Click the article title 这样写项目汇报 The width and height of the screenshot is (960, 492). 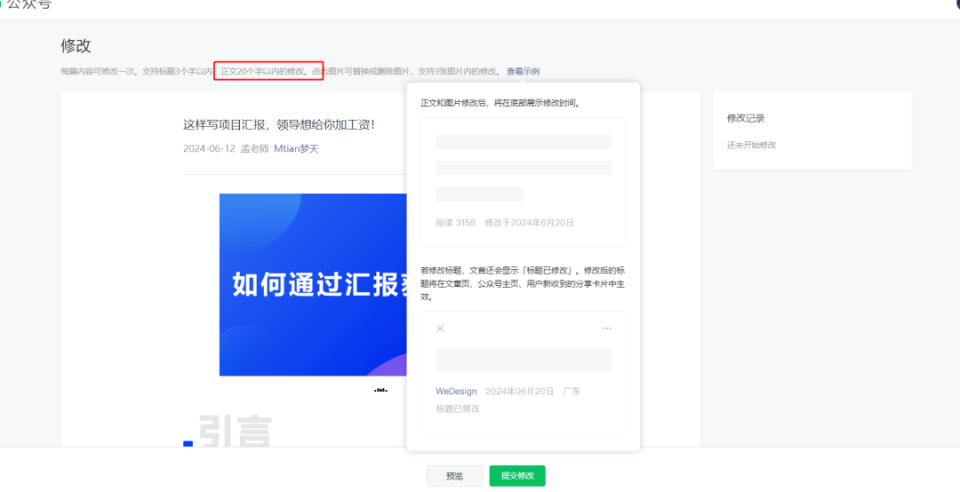point(279,125)
